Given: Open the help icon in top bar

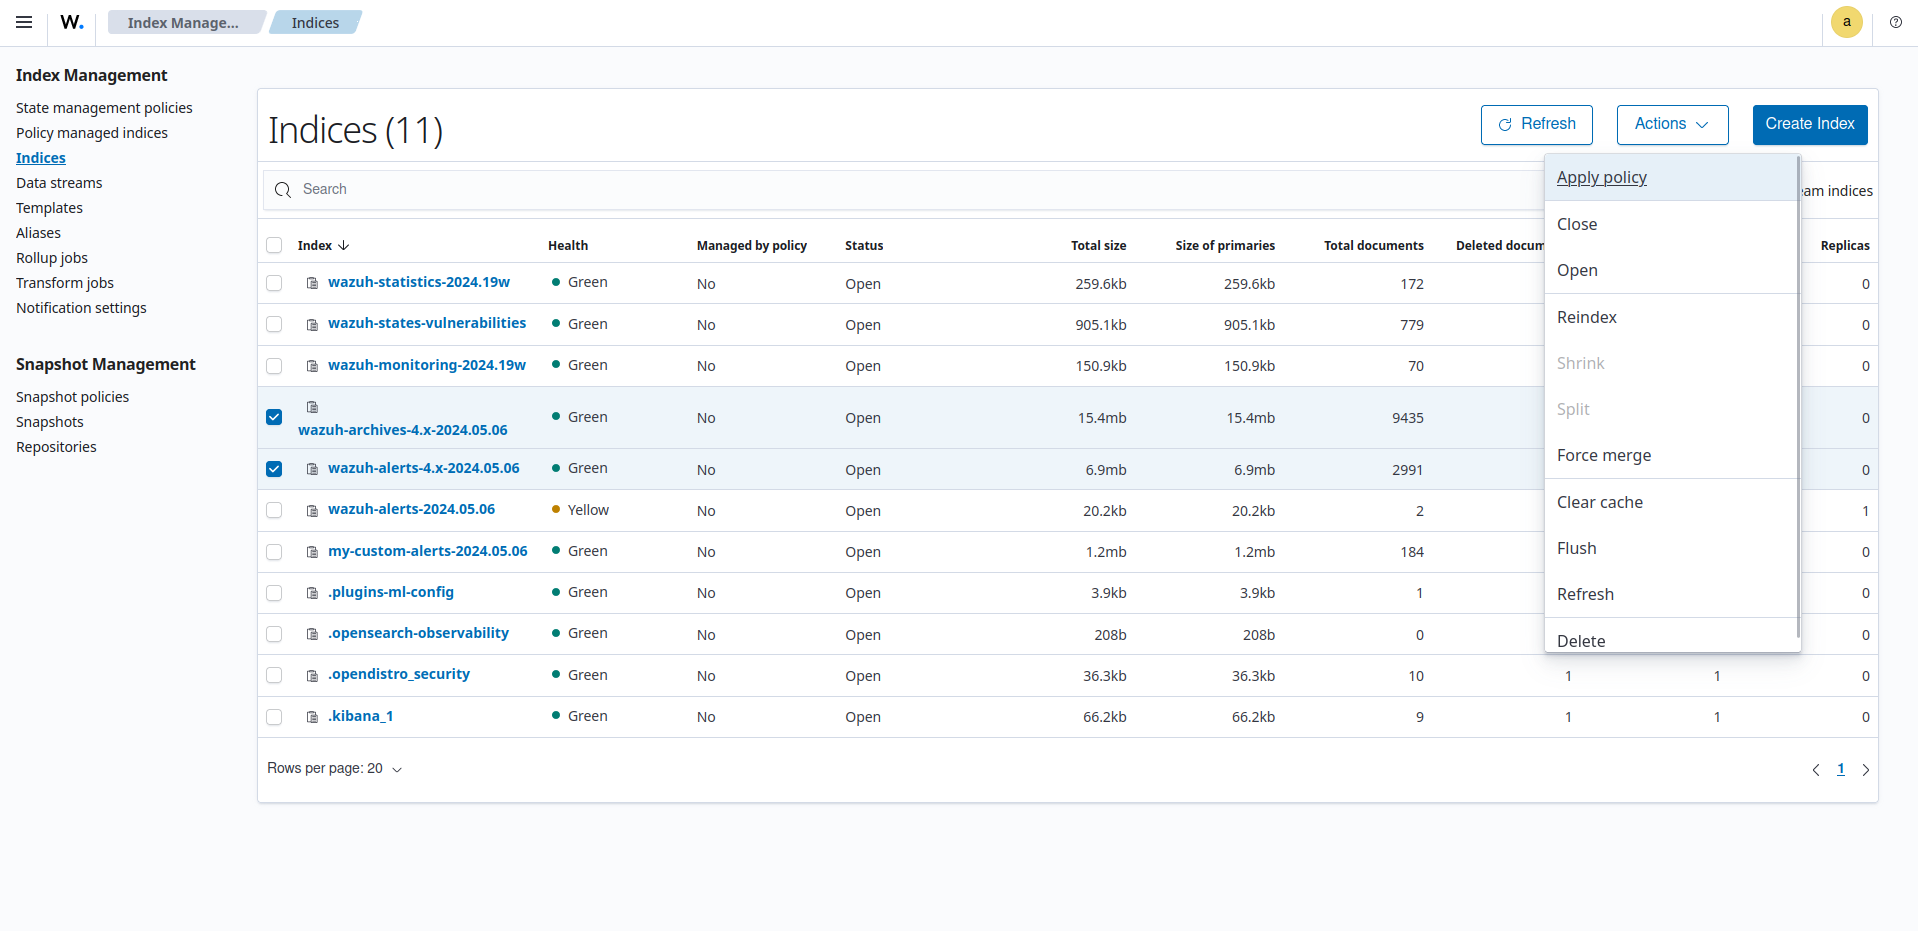Looking at the screenshot, I should 1895,22.
